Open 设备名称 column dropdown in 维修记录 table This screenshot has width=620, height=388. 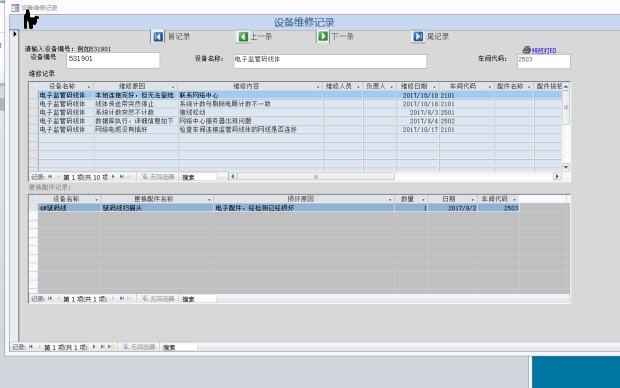click(x=89, y=87)
